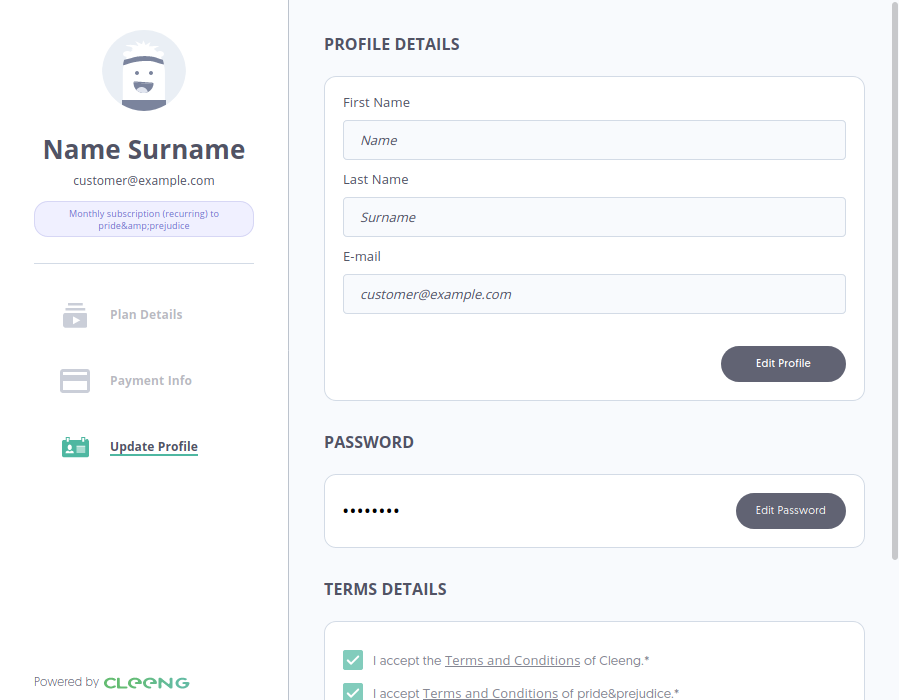The height and width of the screenshot is (700, 899).
Task: Click the First Name label
Action: 376,103
